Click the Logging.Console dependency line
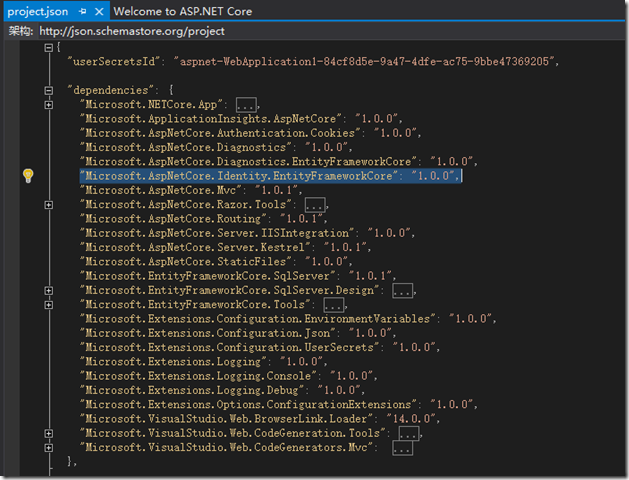This screenshot has width=629, height=480. click(x=228, y=376)
